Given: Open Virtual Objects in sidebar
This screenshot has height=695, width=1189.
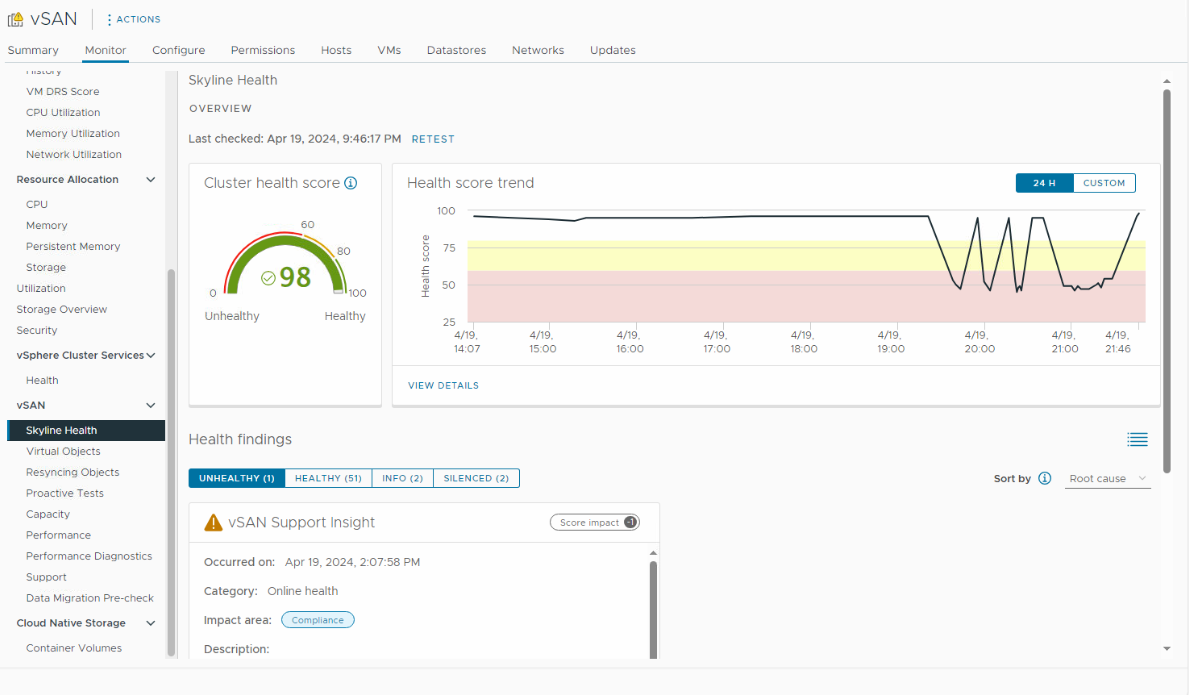Looking at the screenshot, I should [63, 452].
